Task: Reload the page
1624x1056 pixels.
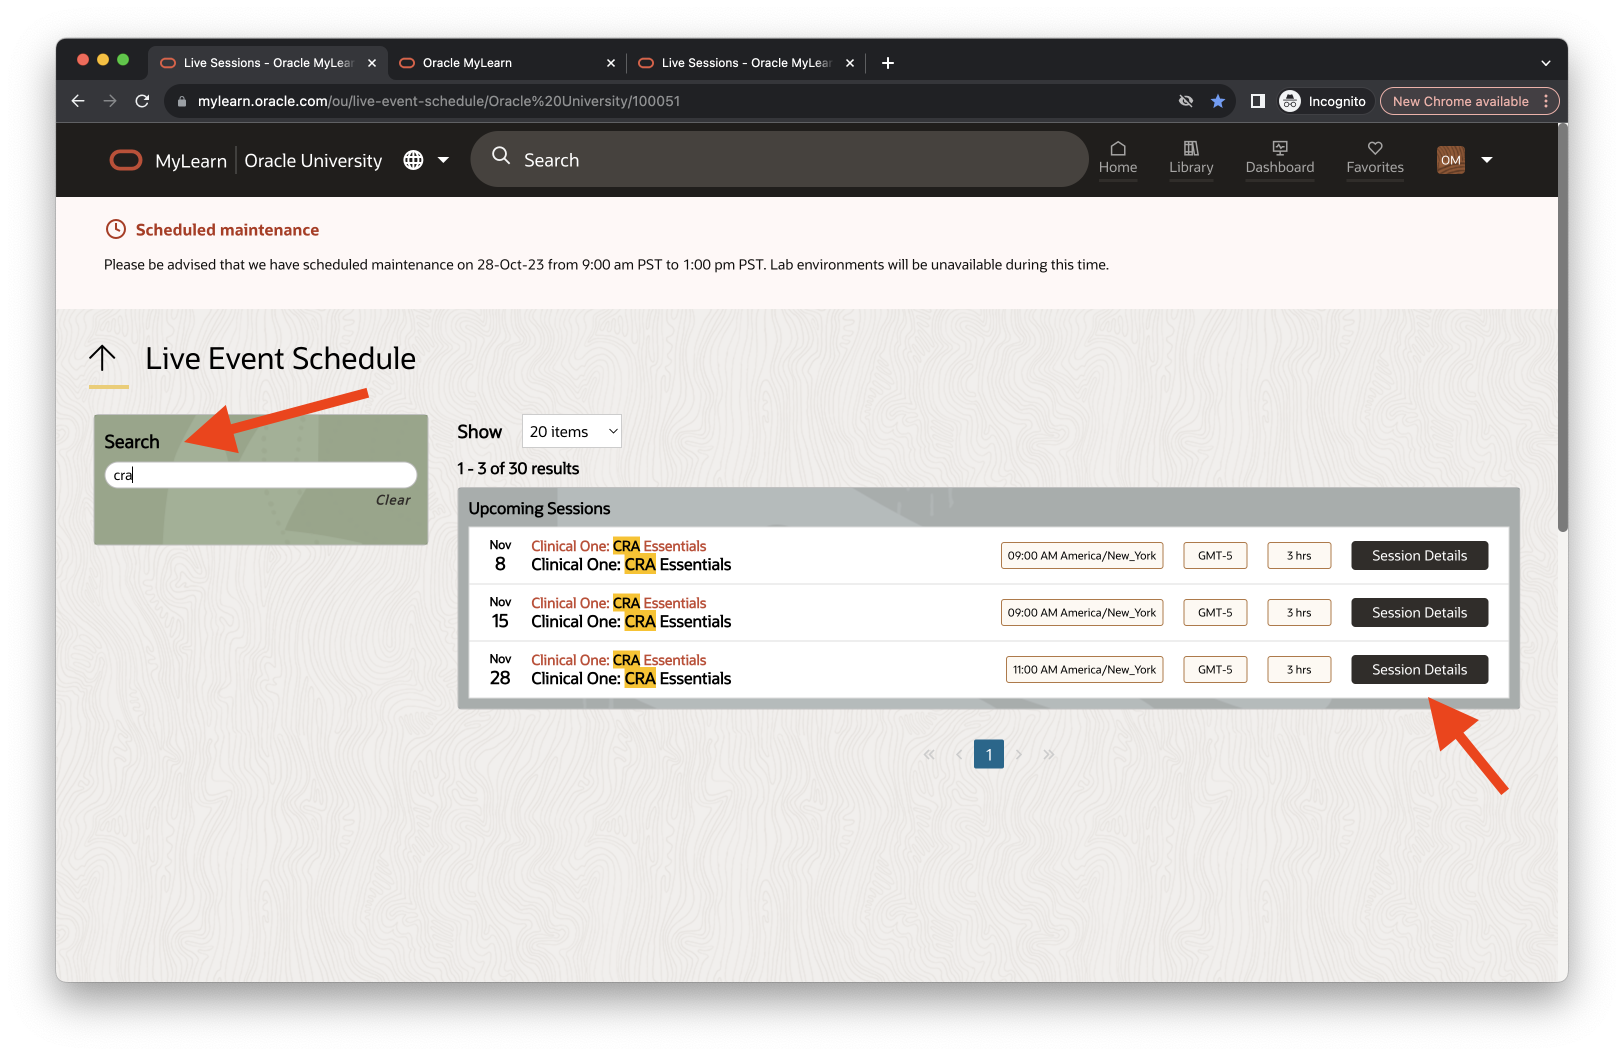Action: click(x=142, y=101)
